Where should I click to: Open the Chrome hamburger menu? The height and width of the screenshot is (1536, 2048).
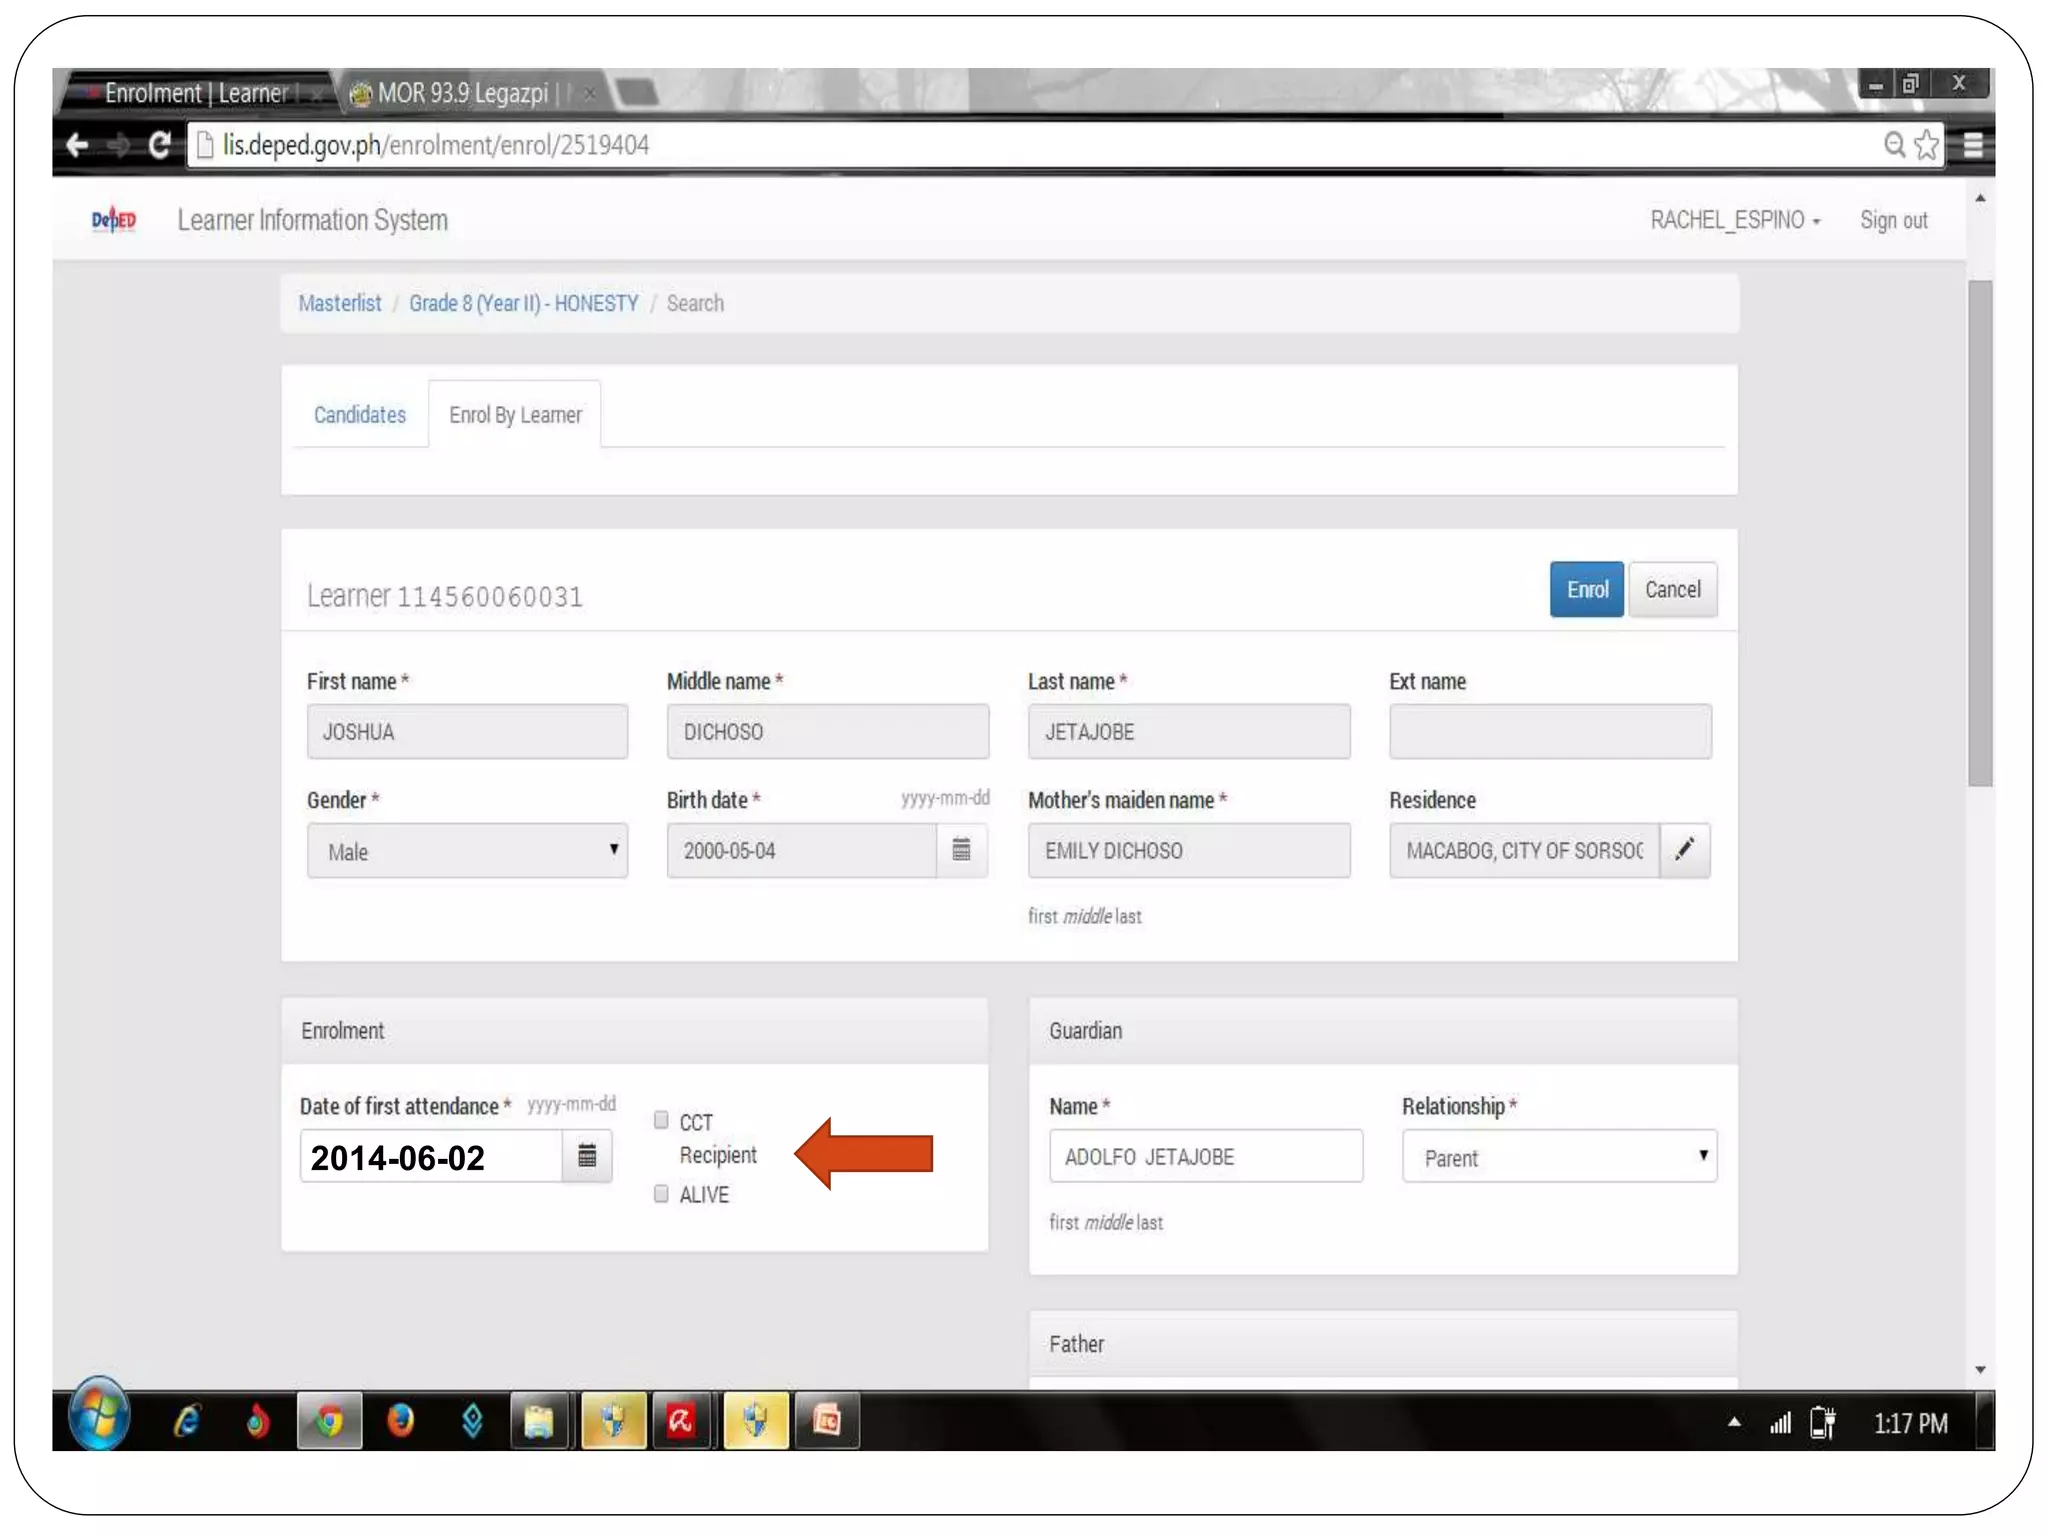click(1973, 145)
